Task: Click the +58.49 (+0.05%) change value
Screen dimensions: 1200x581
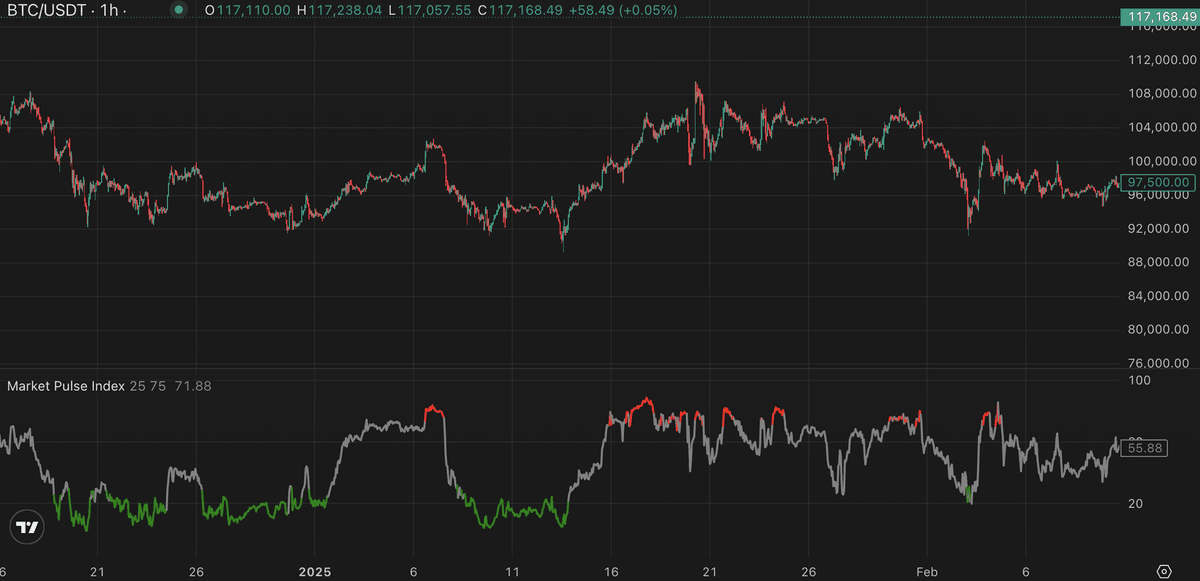Action: (624, 10)
